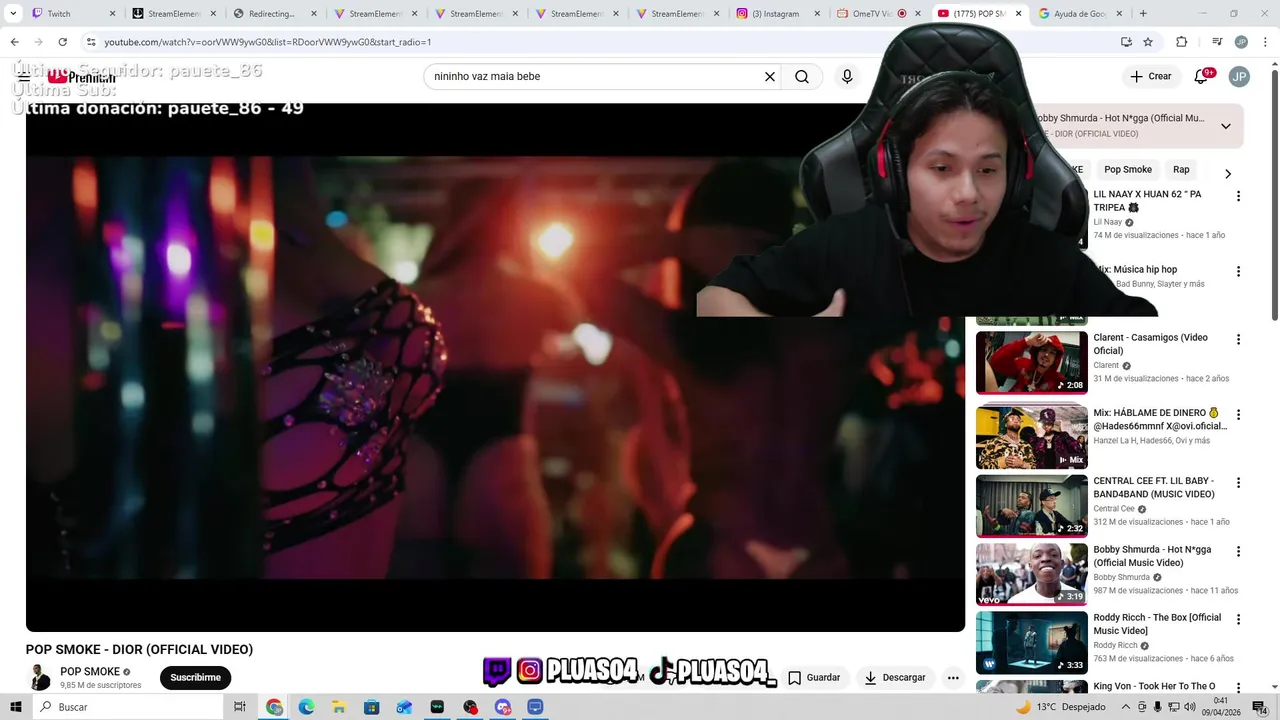Screen dimensions: 1280x720
Task: Go back with the Chrome back arrow
Action: tap(15, 42)
